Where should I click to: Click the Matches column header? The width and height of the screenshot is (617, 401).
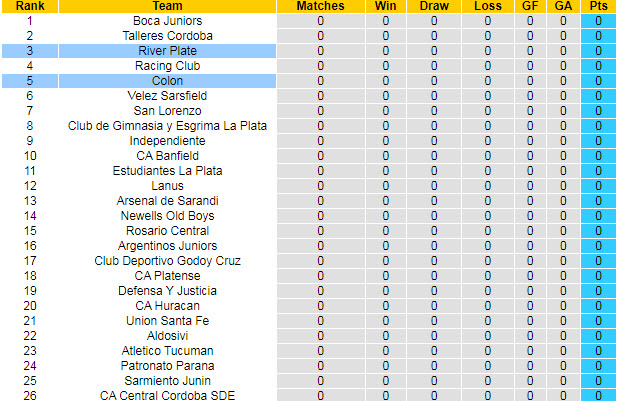[x=321, y=6]
